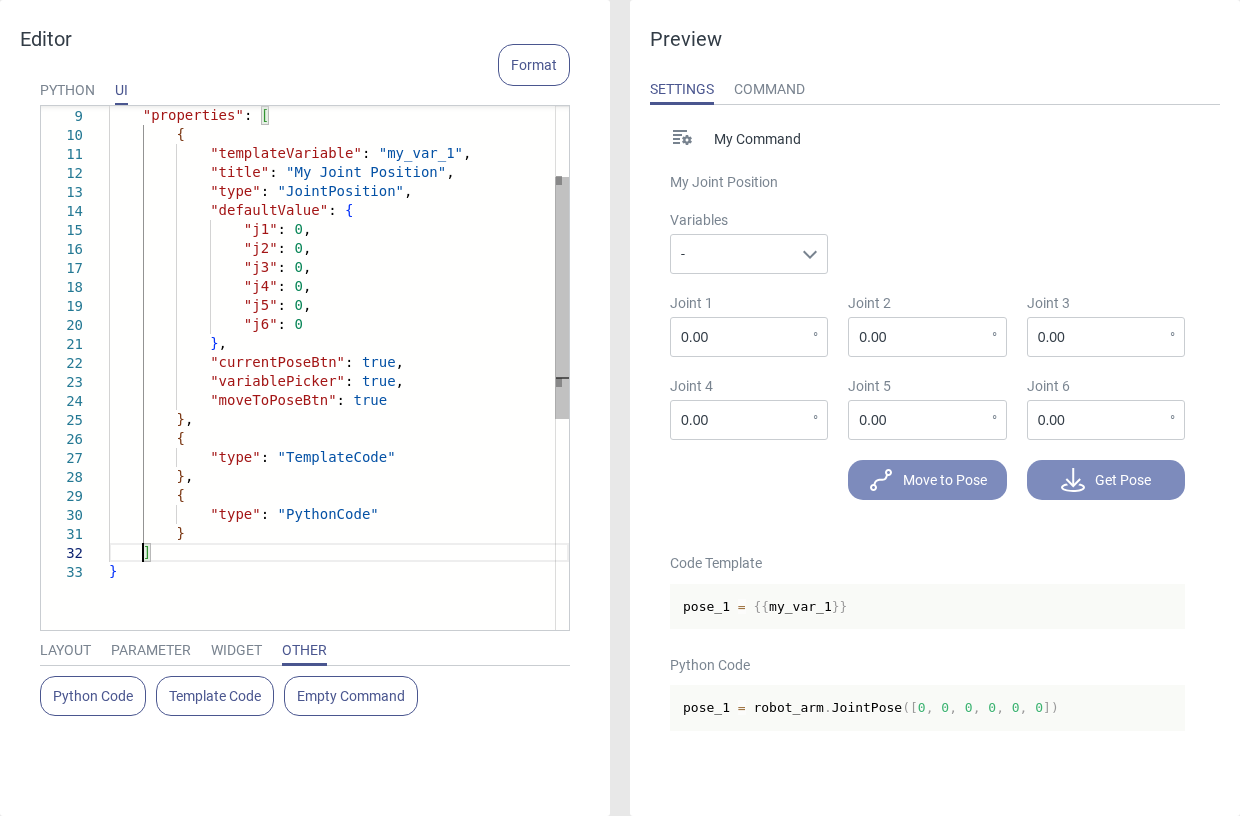Open the WIDGET snippets tab
Viewport: 1240px width, 816px height.
tap(236, 650)
